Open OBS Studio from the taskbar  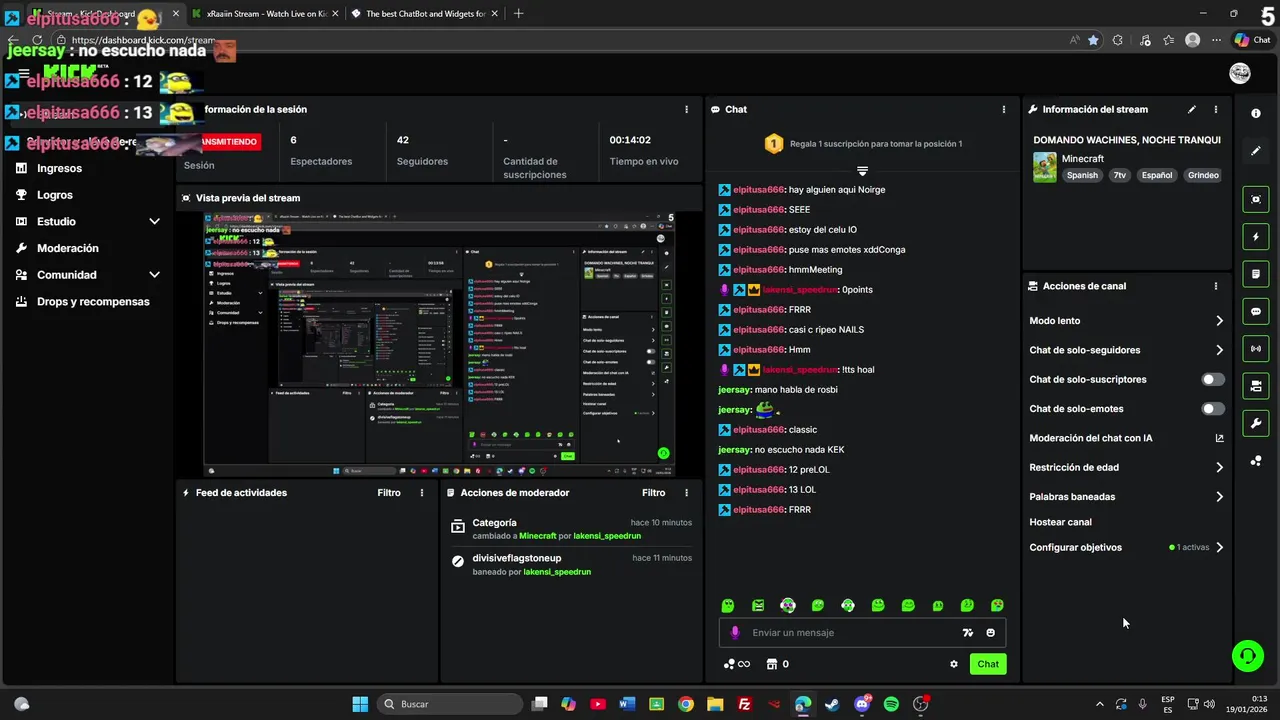[921, 704]
